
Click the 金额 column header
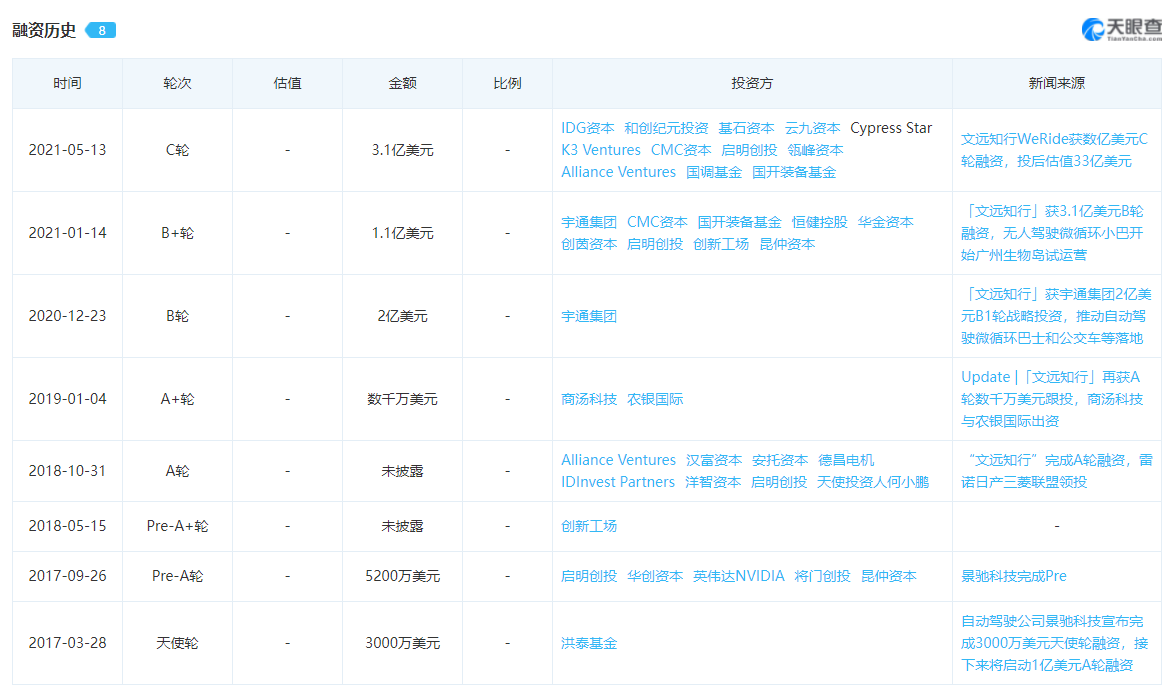pyautogui.click(x=402, y=84)
